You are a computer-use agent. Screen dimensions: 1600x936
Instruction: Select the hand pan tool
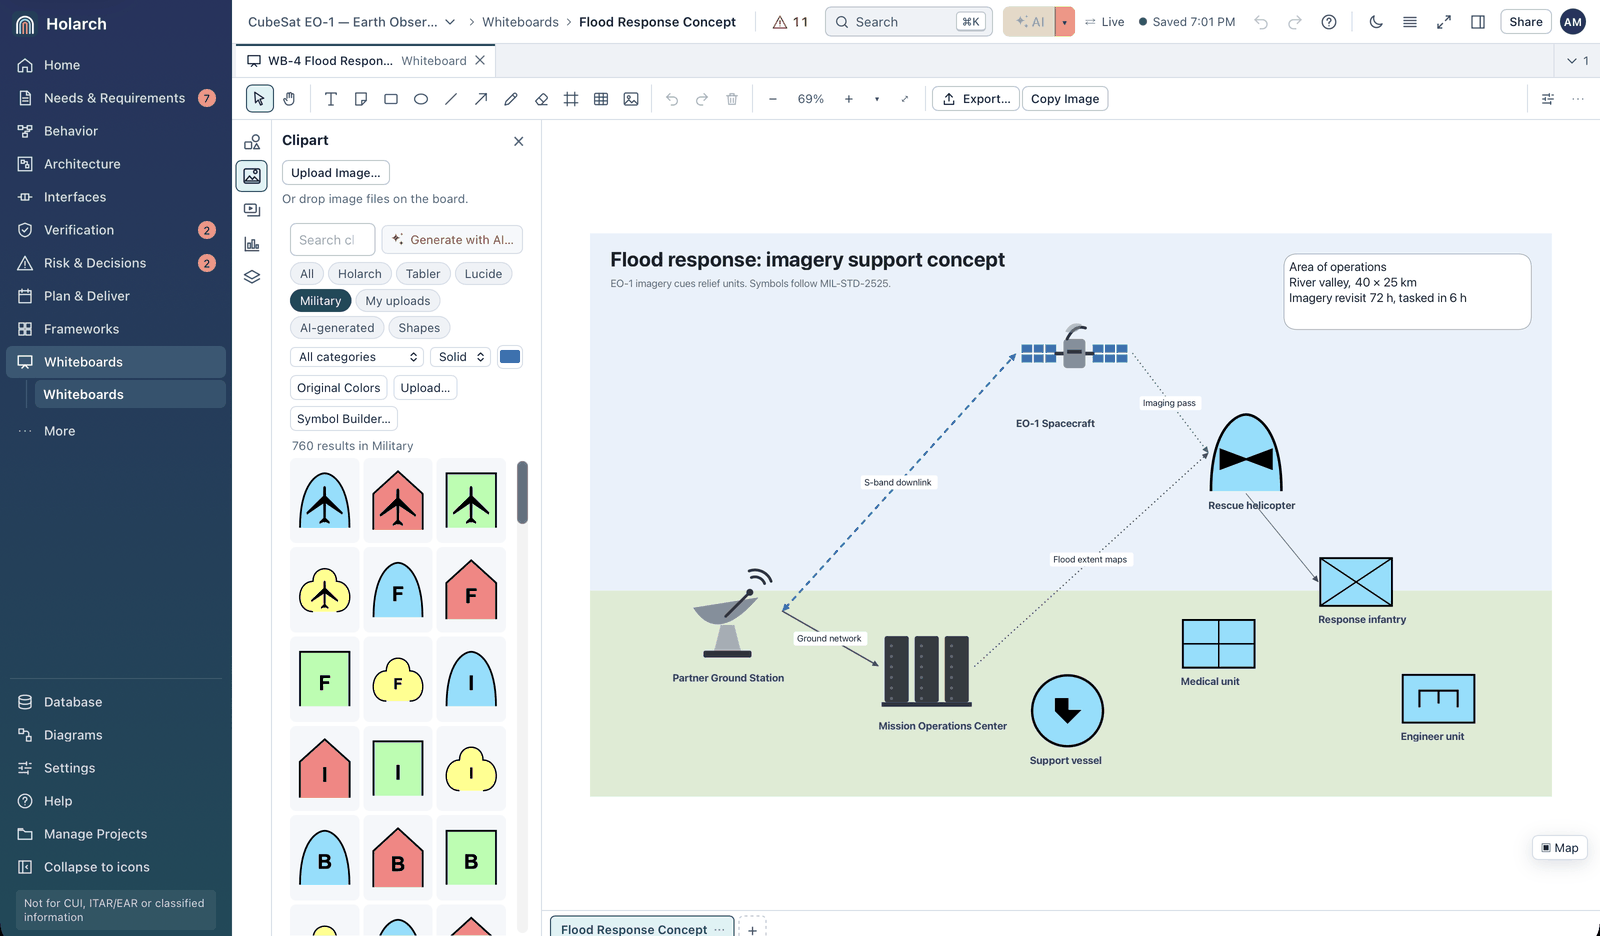(x=289, y=99)
